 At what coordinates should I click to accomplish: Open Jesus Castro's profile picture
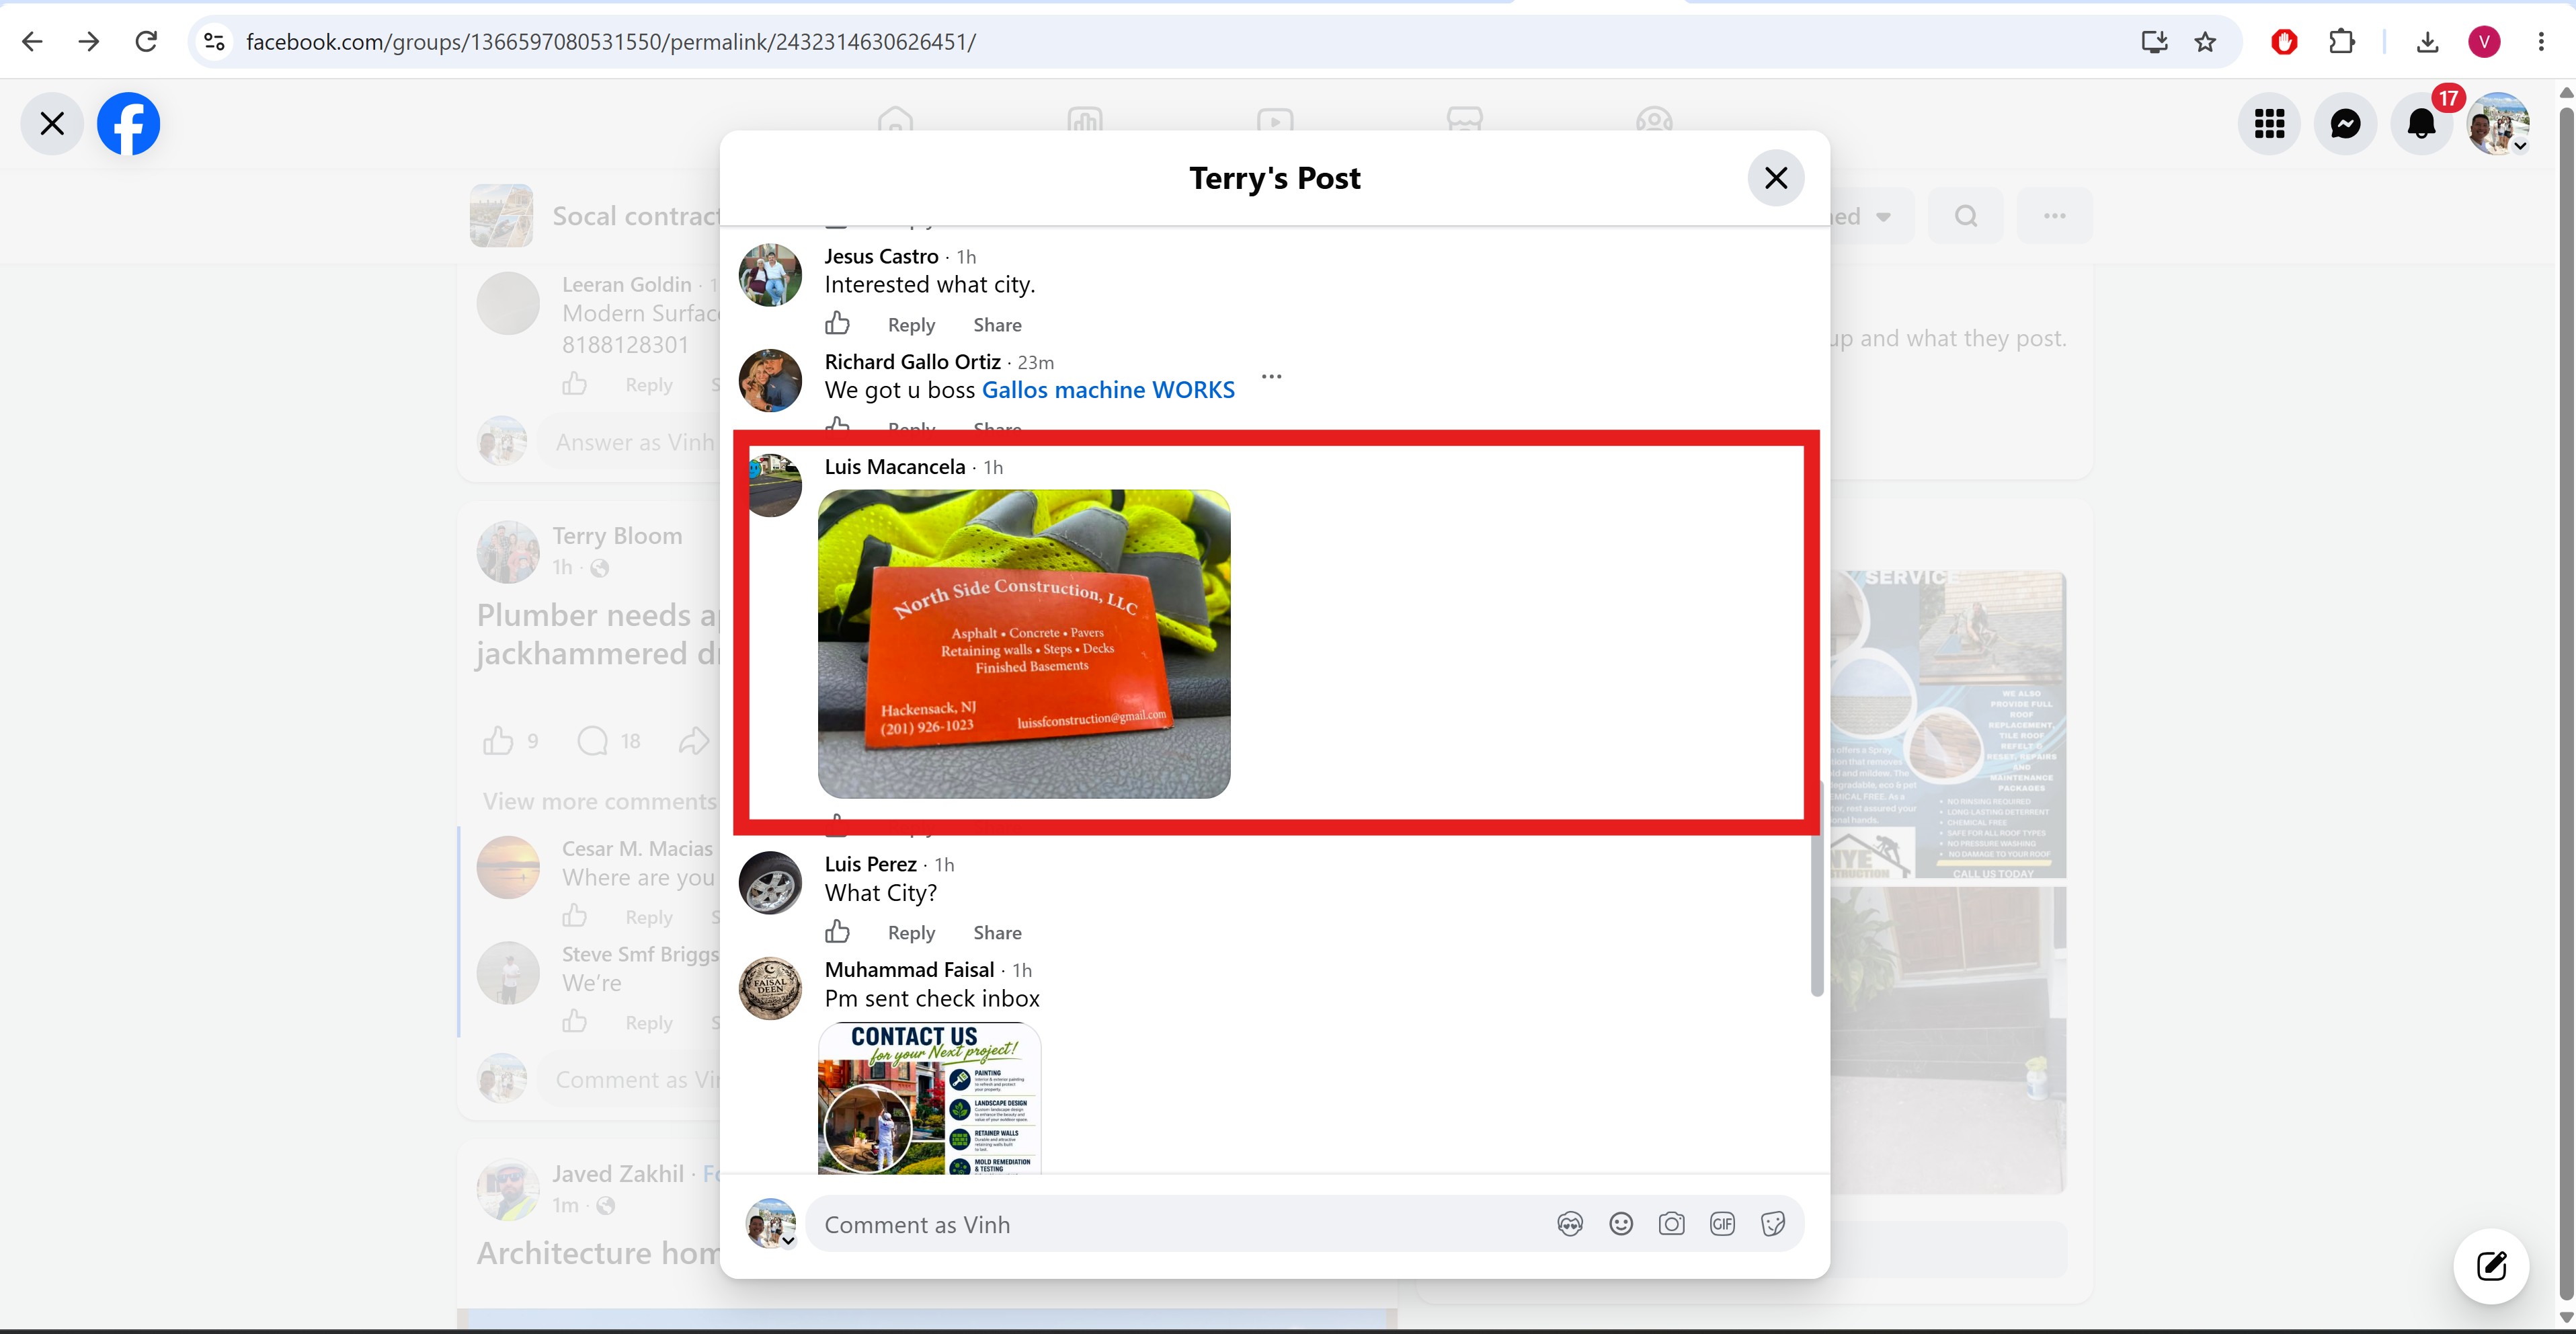pos(770,274)
